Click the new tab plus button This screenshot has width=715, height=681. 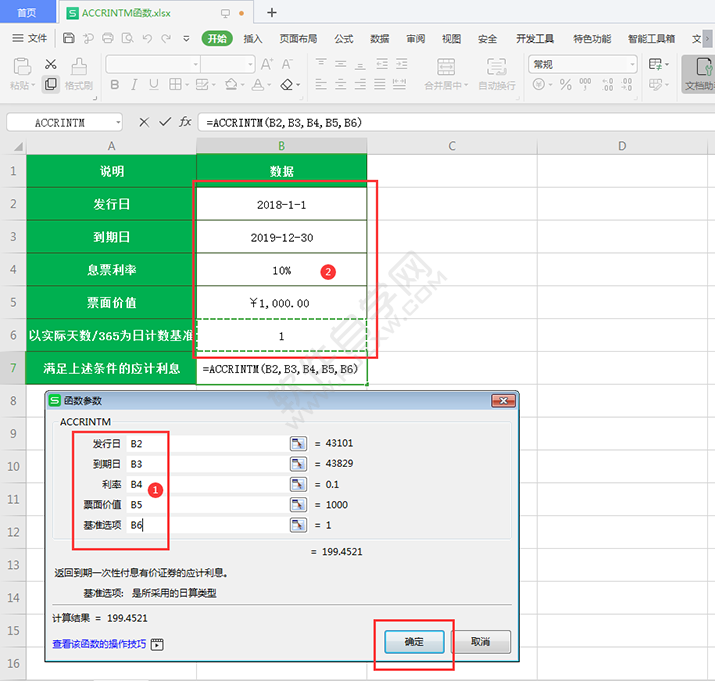click(x=272, y=13)
